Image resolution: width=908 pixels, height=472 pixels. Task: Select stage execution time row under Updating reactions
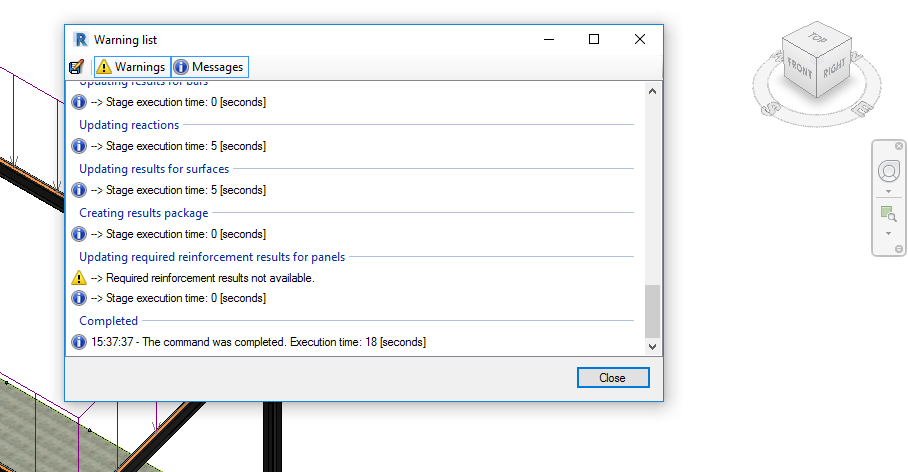point(178,146)
